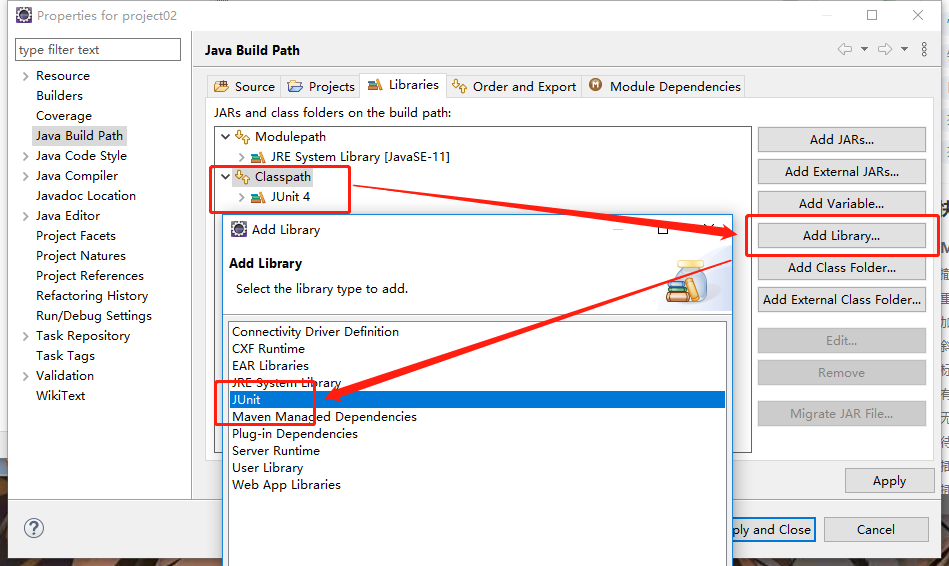Collapse the Classpath tree node
This screenshot has width=949, height=566.
[226, 177]
